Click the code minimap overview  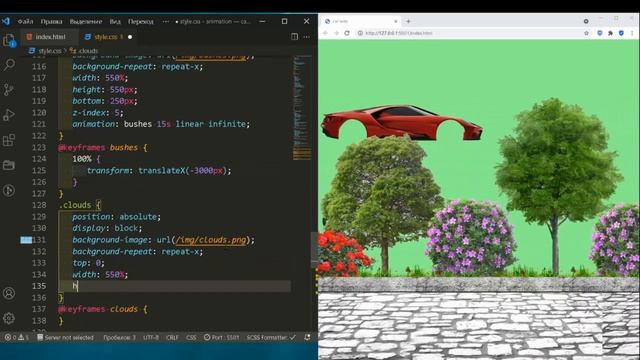(301, 108)
